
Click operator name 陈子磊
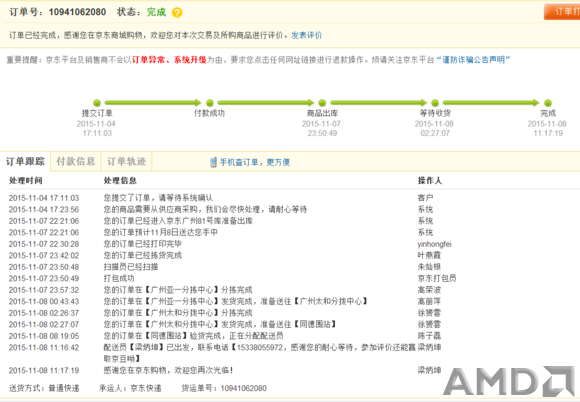[429, 336]
